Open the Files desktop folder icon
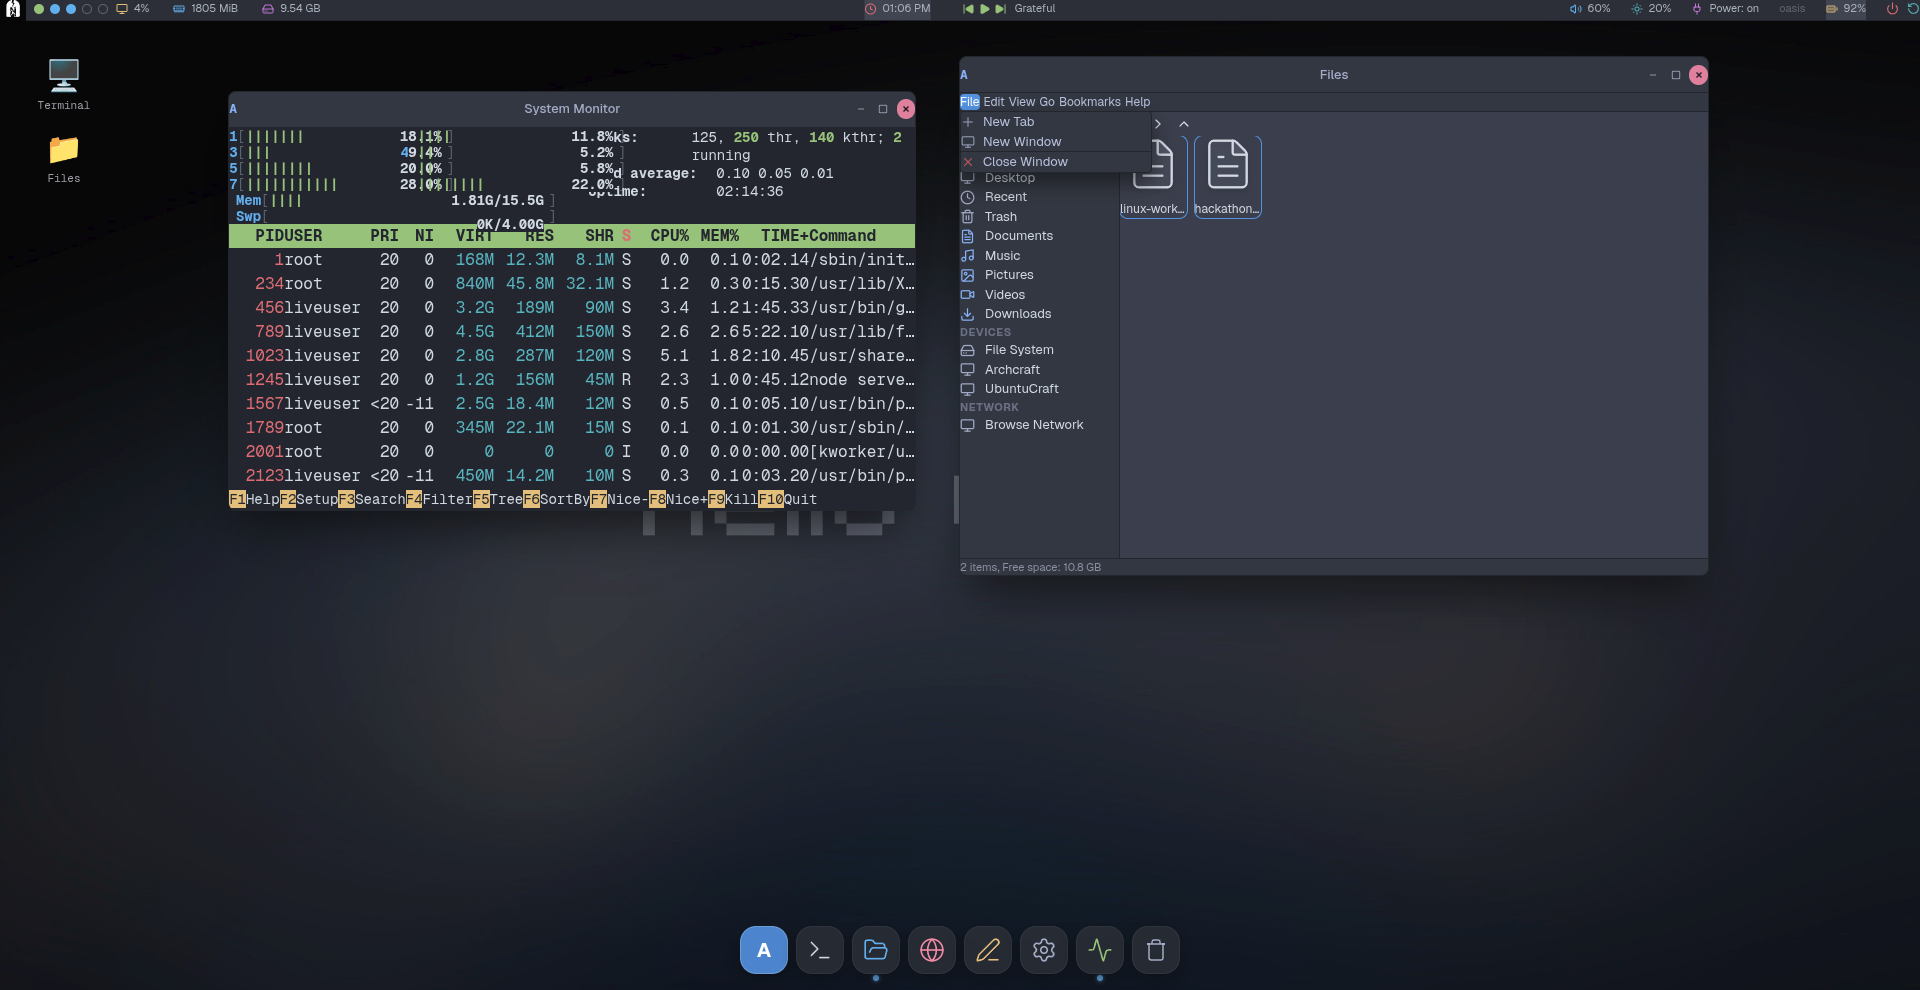The width and height of the screenshot is (1920, 990). click(64, 159)
